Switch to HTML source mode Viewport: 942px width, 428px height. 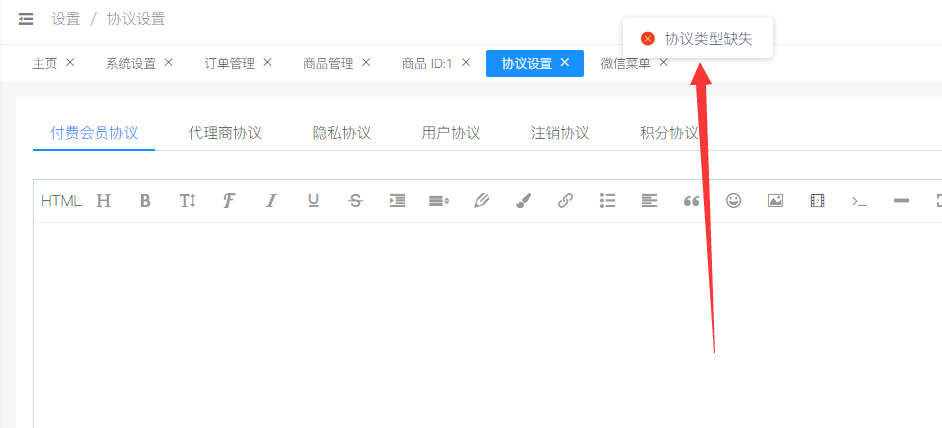point(61,201)
